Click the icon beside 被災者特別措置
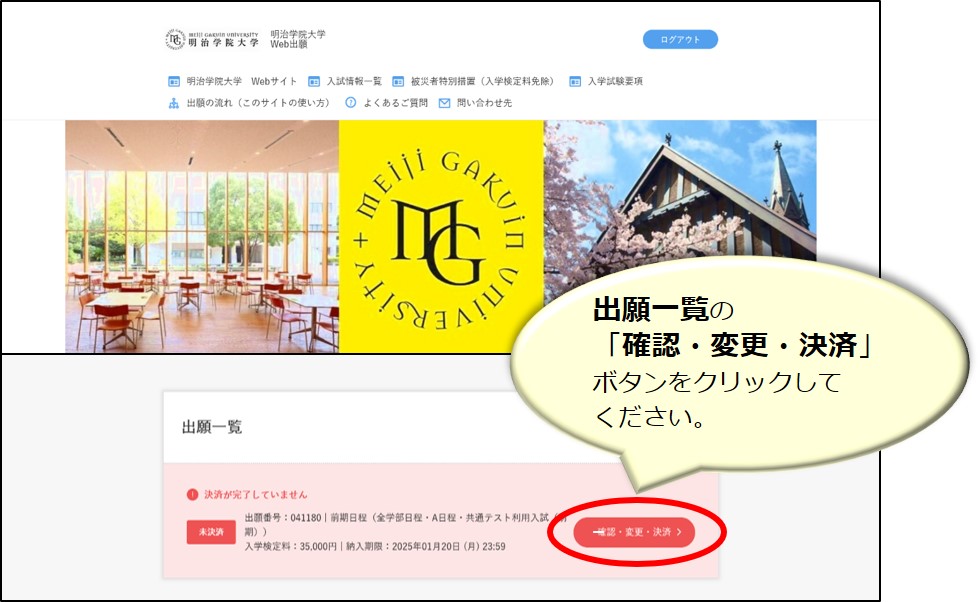Viewport: 980px width, 602px height. click(x=398, y=81)
